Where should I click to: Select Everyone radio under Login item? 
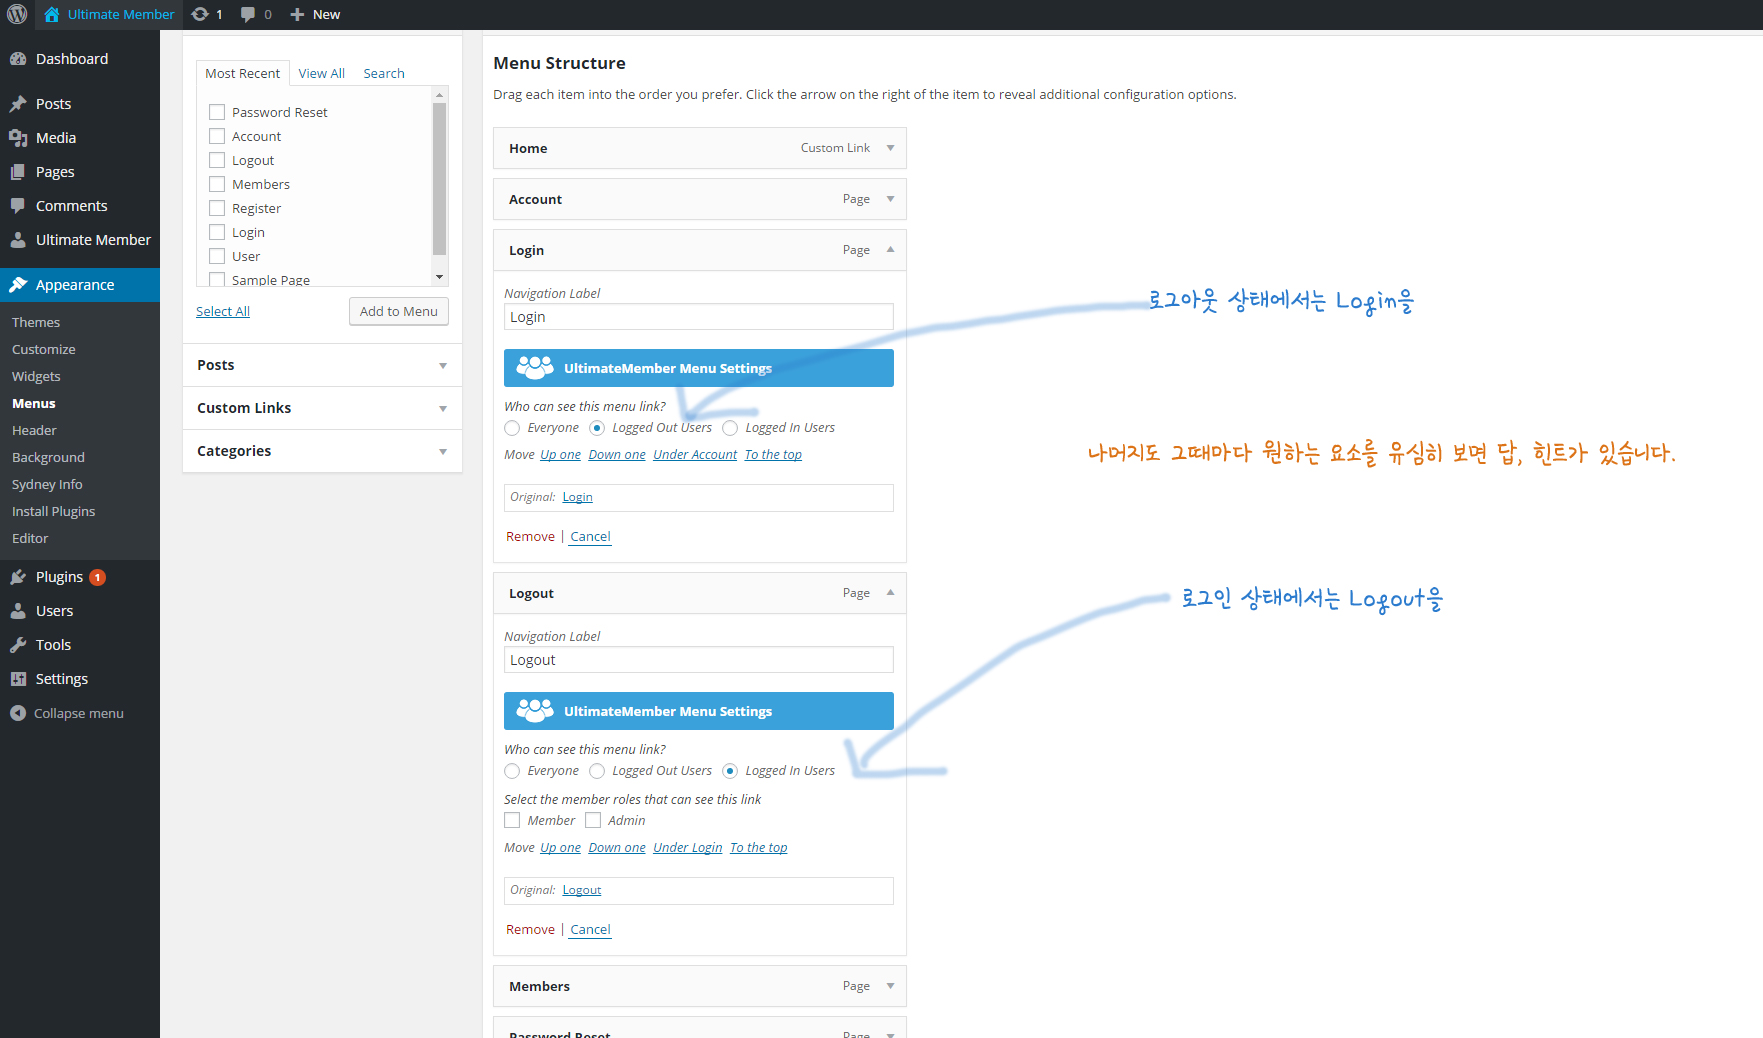click(512, 428)
